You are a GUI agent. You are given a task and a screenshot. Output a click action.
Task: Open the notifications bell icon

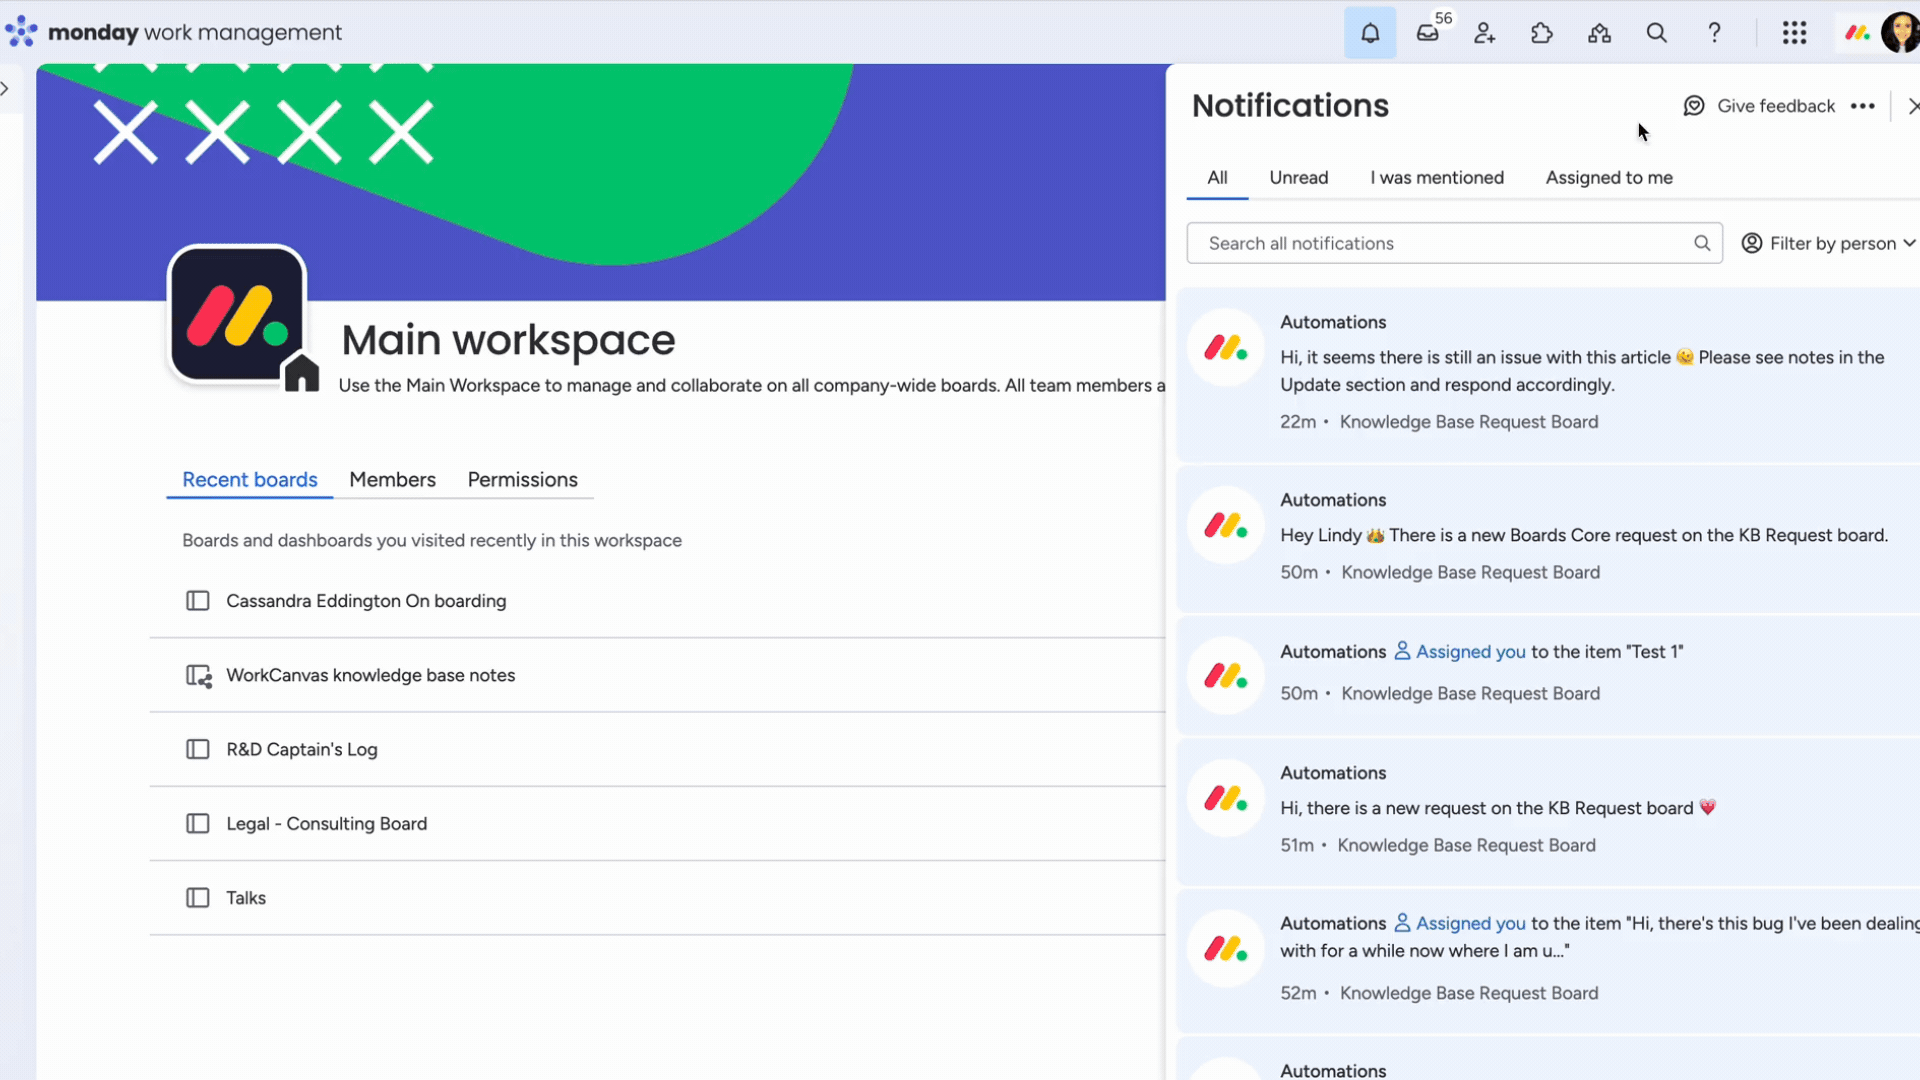tap(1369, 32)
